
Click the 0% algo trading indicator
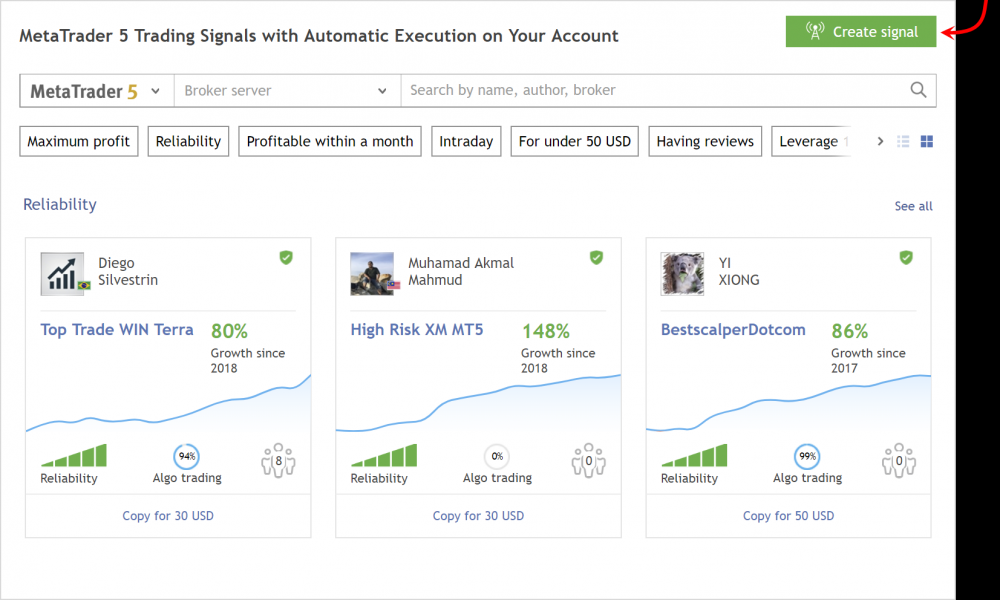coord(497,456)
